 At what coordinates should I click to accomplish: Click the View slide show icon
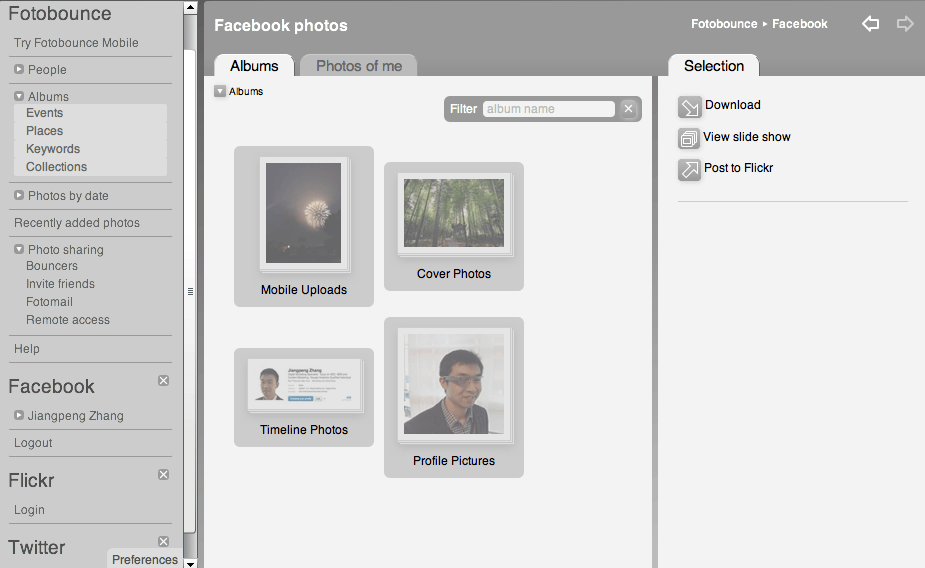[x=689, y=139]
